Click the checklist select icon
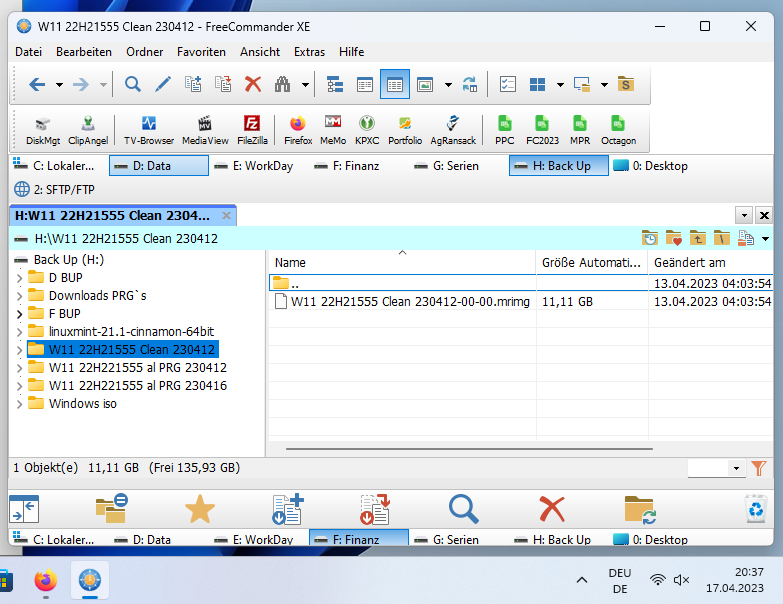The height and width of the screenshot is (604, 783). [x=507, y=84]
